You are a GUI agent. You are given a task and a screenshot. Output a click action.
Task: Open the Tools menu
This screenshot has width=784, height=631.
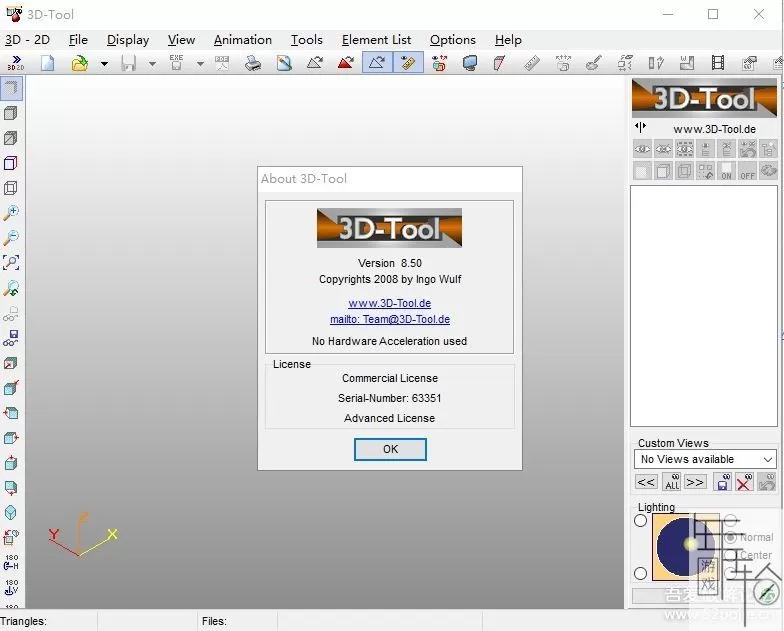pos(306,40)
